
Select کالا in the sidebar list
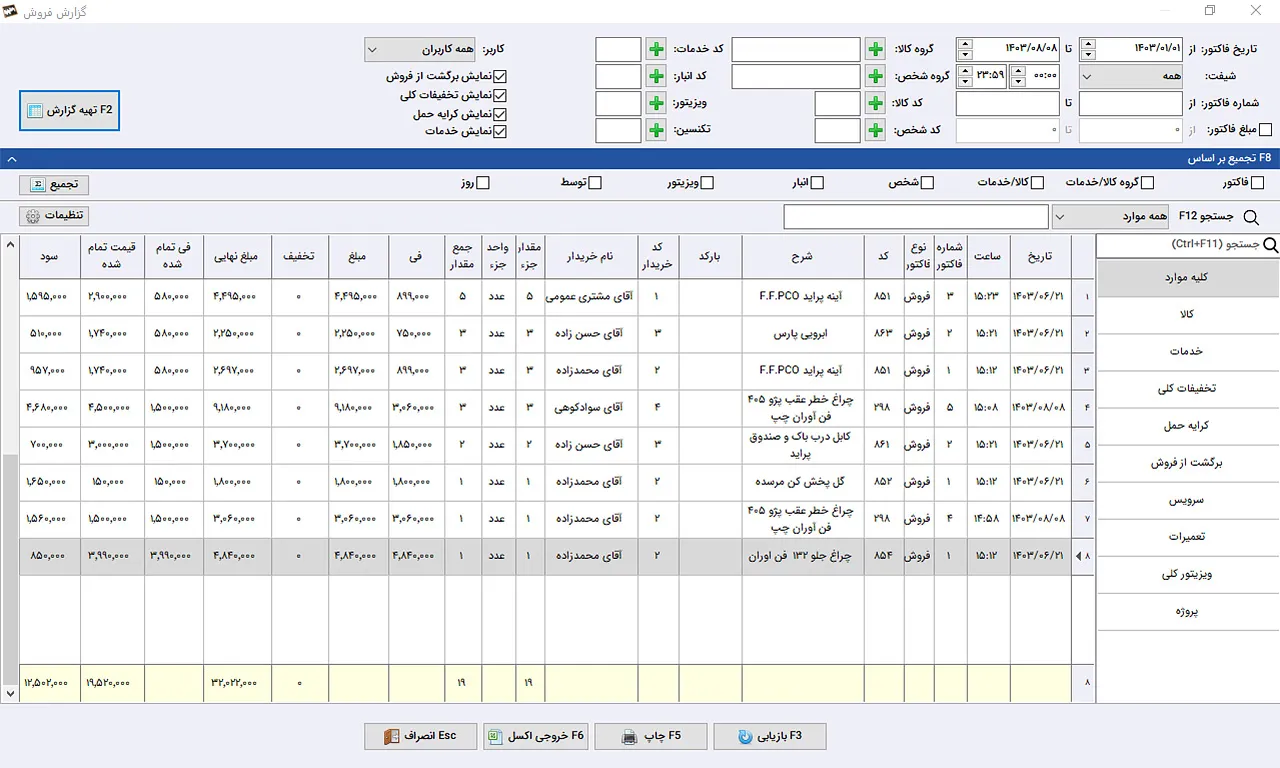click(x=1188, y=315)
